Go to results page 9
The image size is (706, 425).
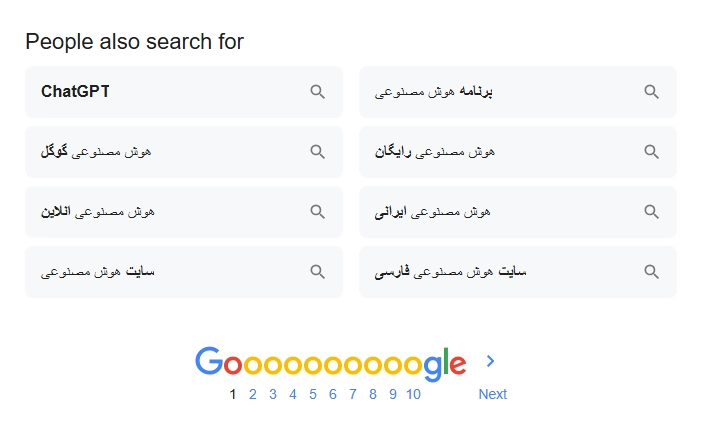[x=392, y=394]
